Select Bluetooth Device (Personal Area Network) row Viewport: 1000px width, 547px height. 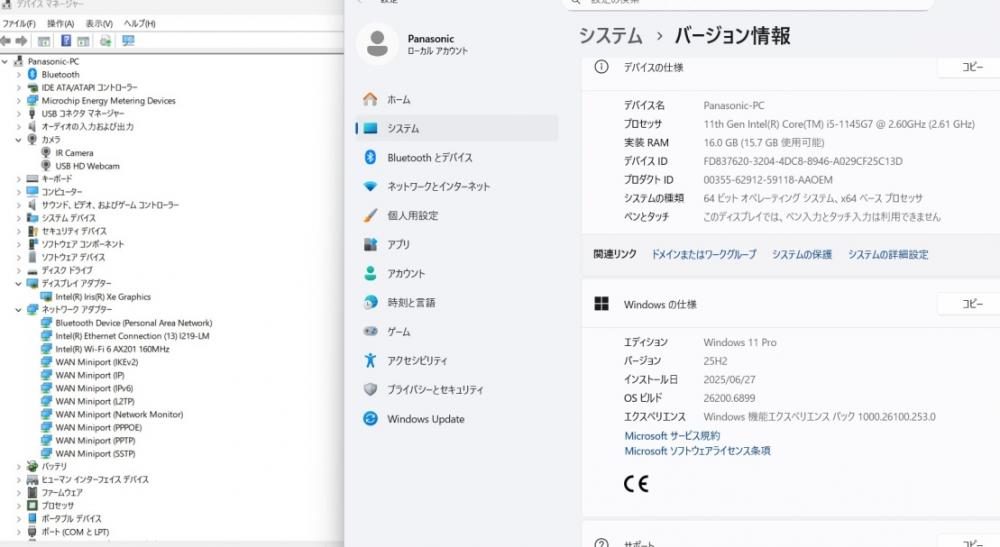click(x=133, y=323)
